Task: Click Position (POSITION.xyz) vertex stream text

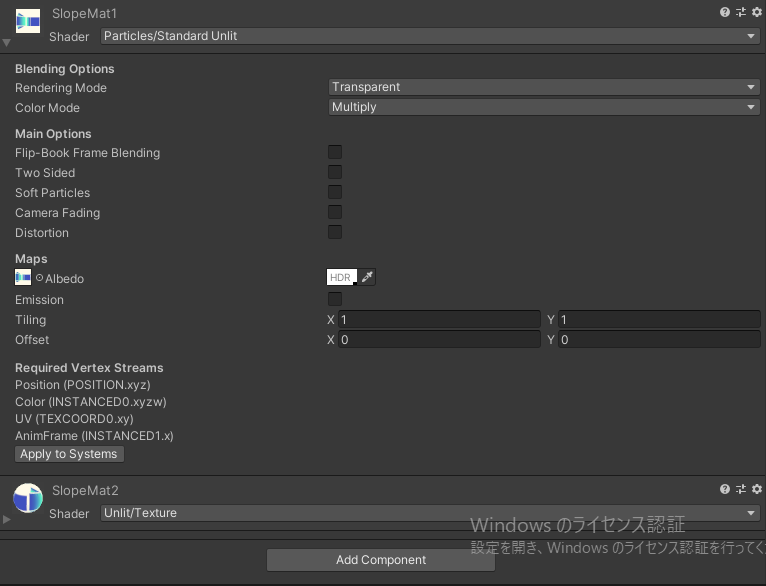Action: (83, 385)
